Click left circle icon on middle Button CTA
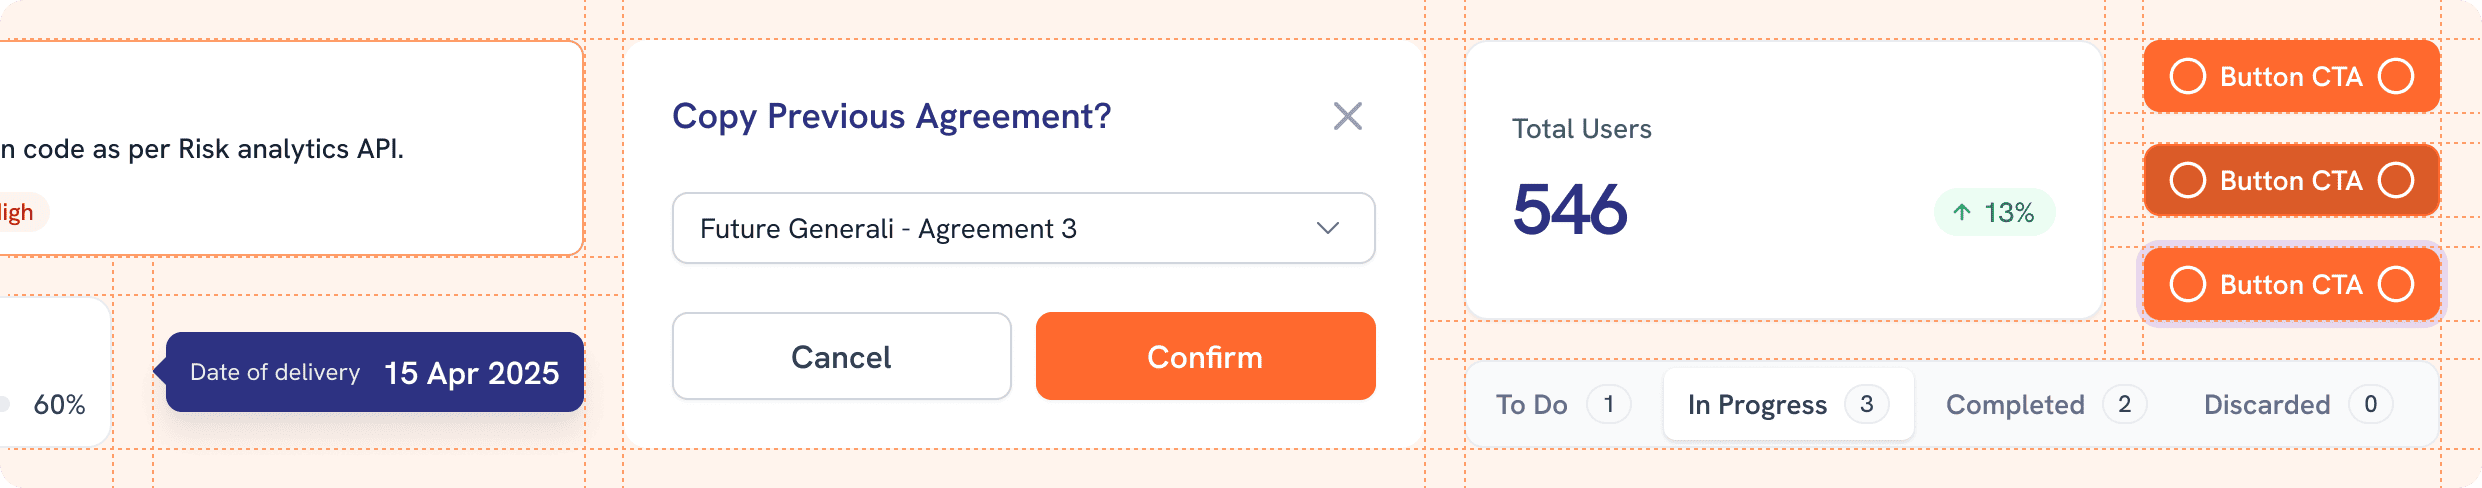Viewport: 2482px width, 488px height. point(2187,180)
